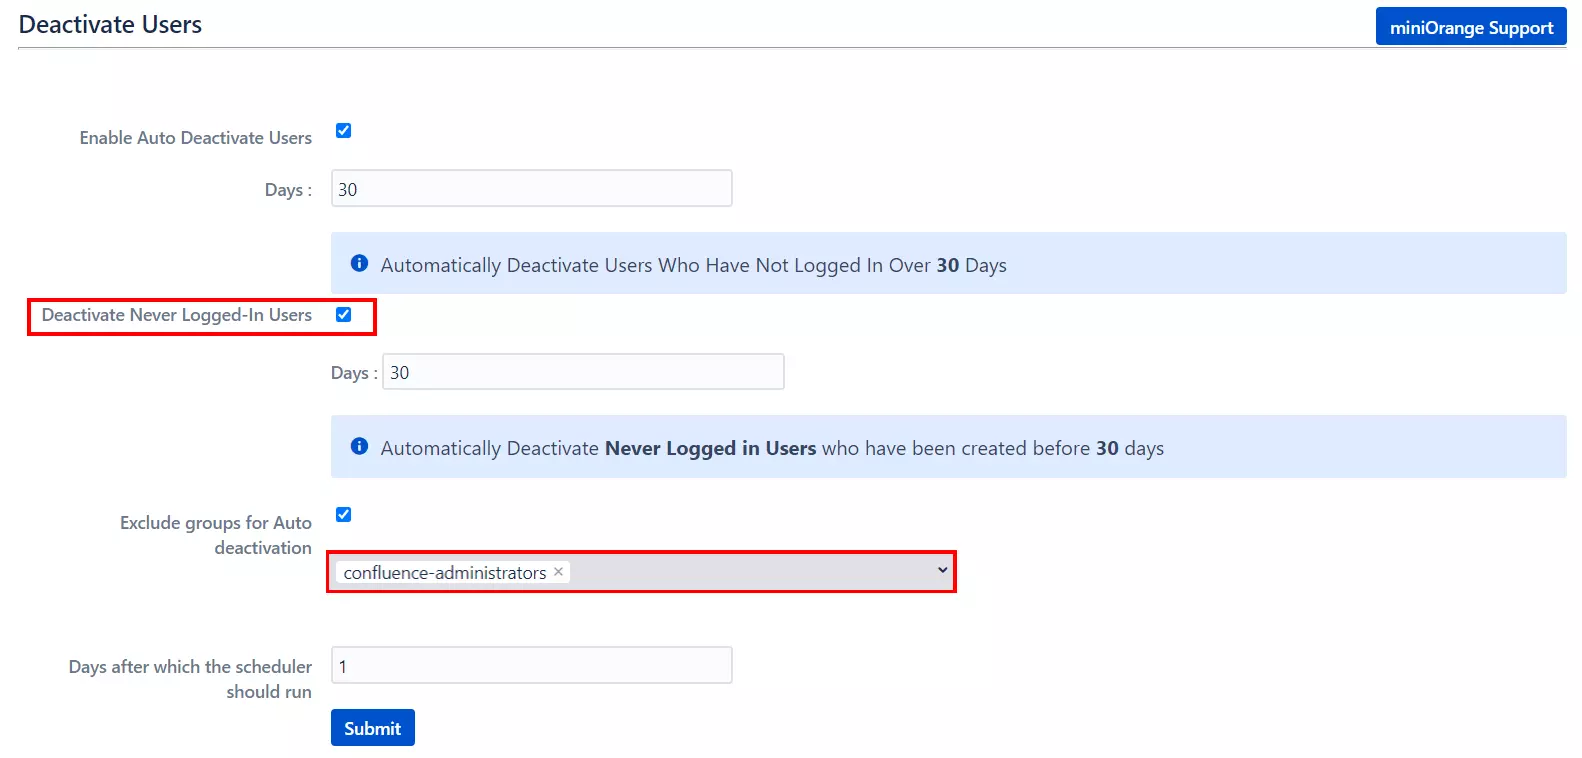Click the Deactivate Users page heading
The width and height of the screenshot is (1582, 758).
pos(110,25)
